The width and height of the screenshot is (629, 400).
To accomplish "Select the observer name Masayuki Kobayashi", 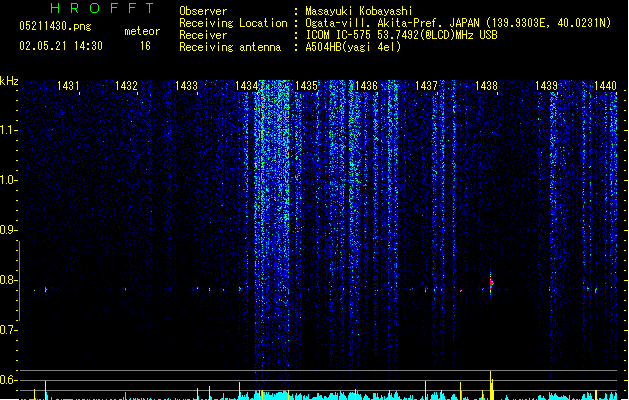I will tap(359, 11).
